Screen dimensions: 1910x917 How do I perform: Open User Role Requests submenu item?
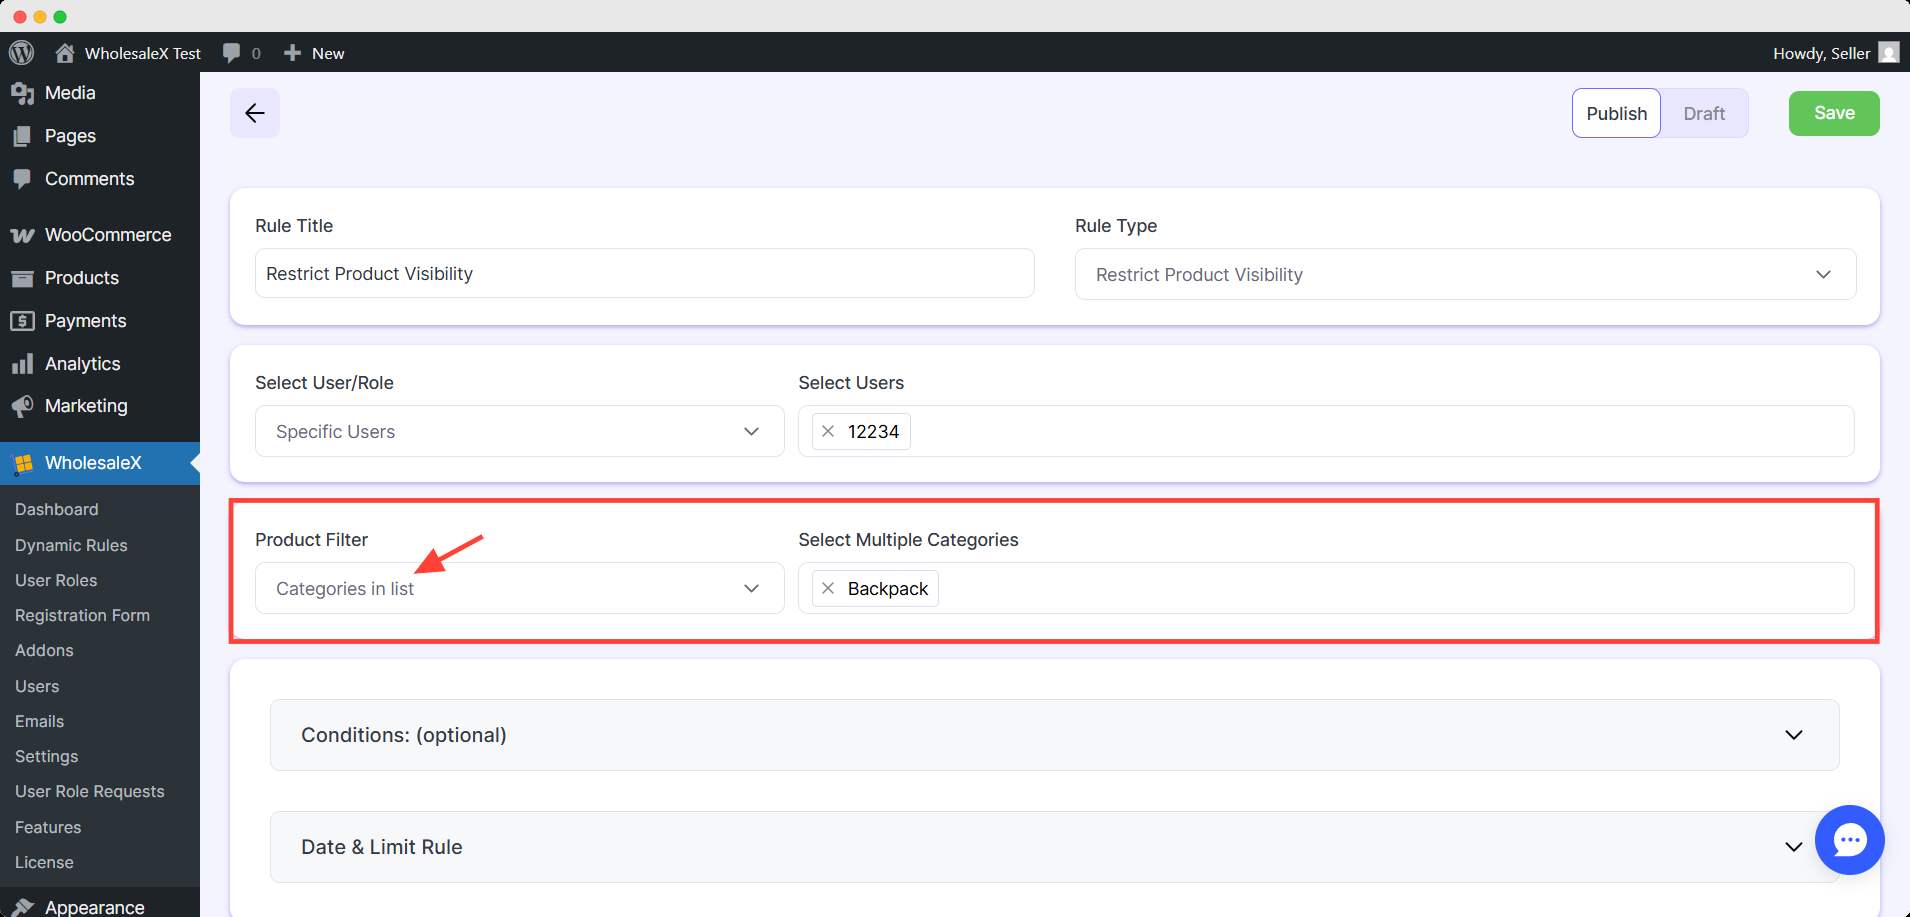coord(89,791)
